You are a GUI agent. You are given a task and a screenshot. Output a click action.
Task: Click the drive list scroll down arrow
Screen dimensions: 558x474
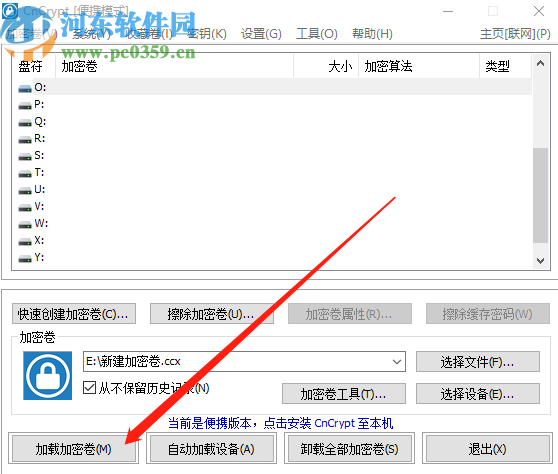point(540,260)
